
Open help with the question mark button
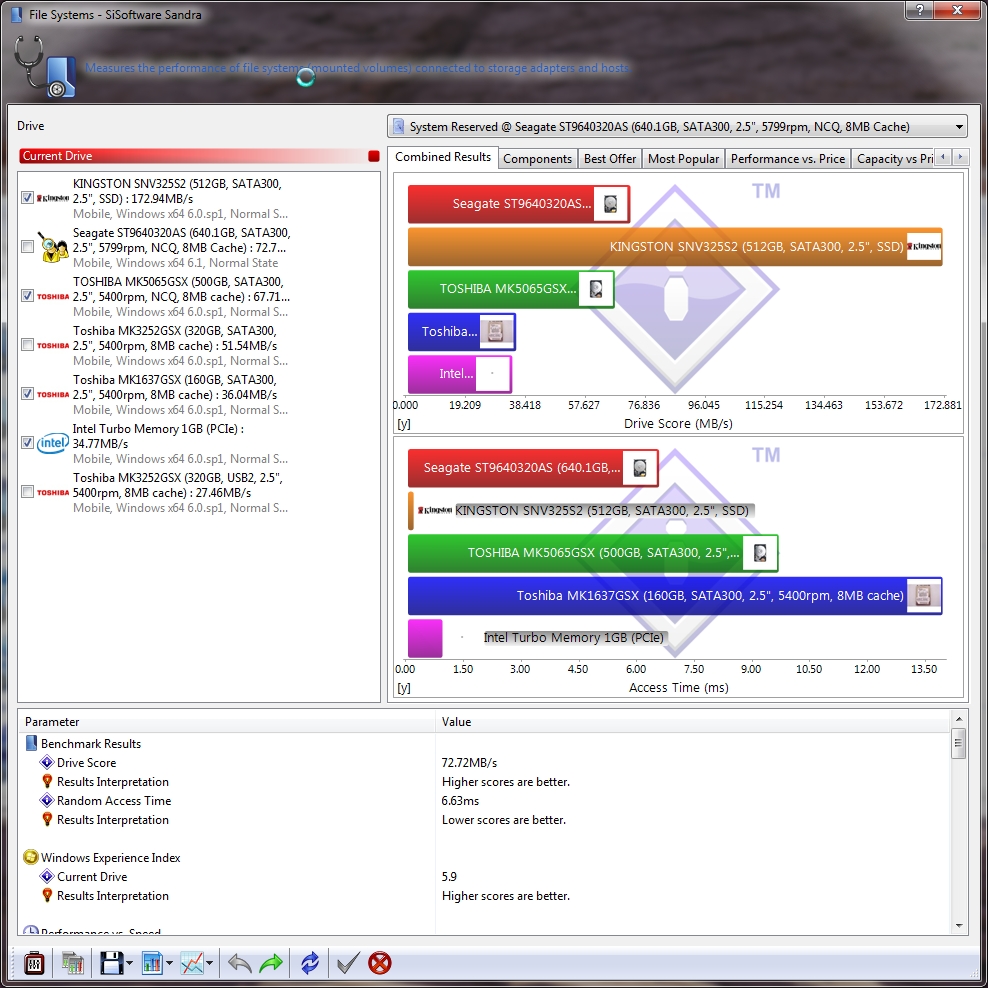coord(920,10)
